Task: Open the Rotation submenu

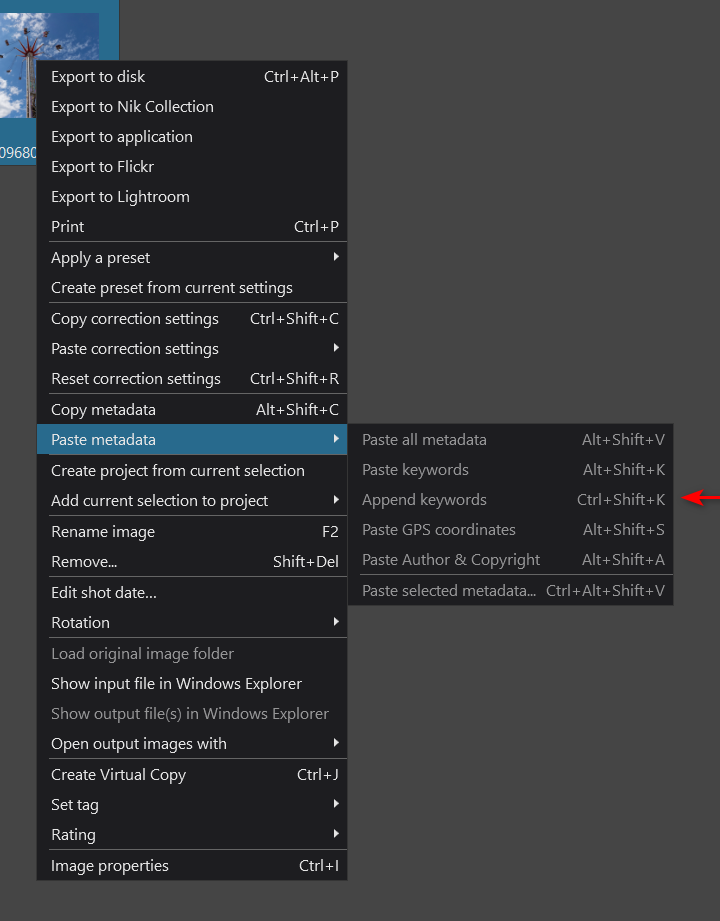Action: coord(192,623)
